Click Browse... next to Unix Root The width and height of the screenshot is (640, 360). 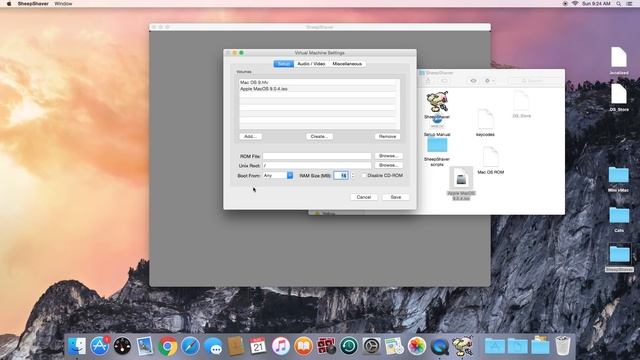coord(388,165)
